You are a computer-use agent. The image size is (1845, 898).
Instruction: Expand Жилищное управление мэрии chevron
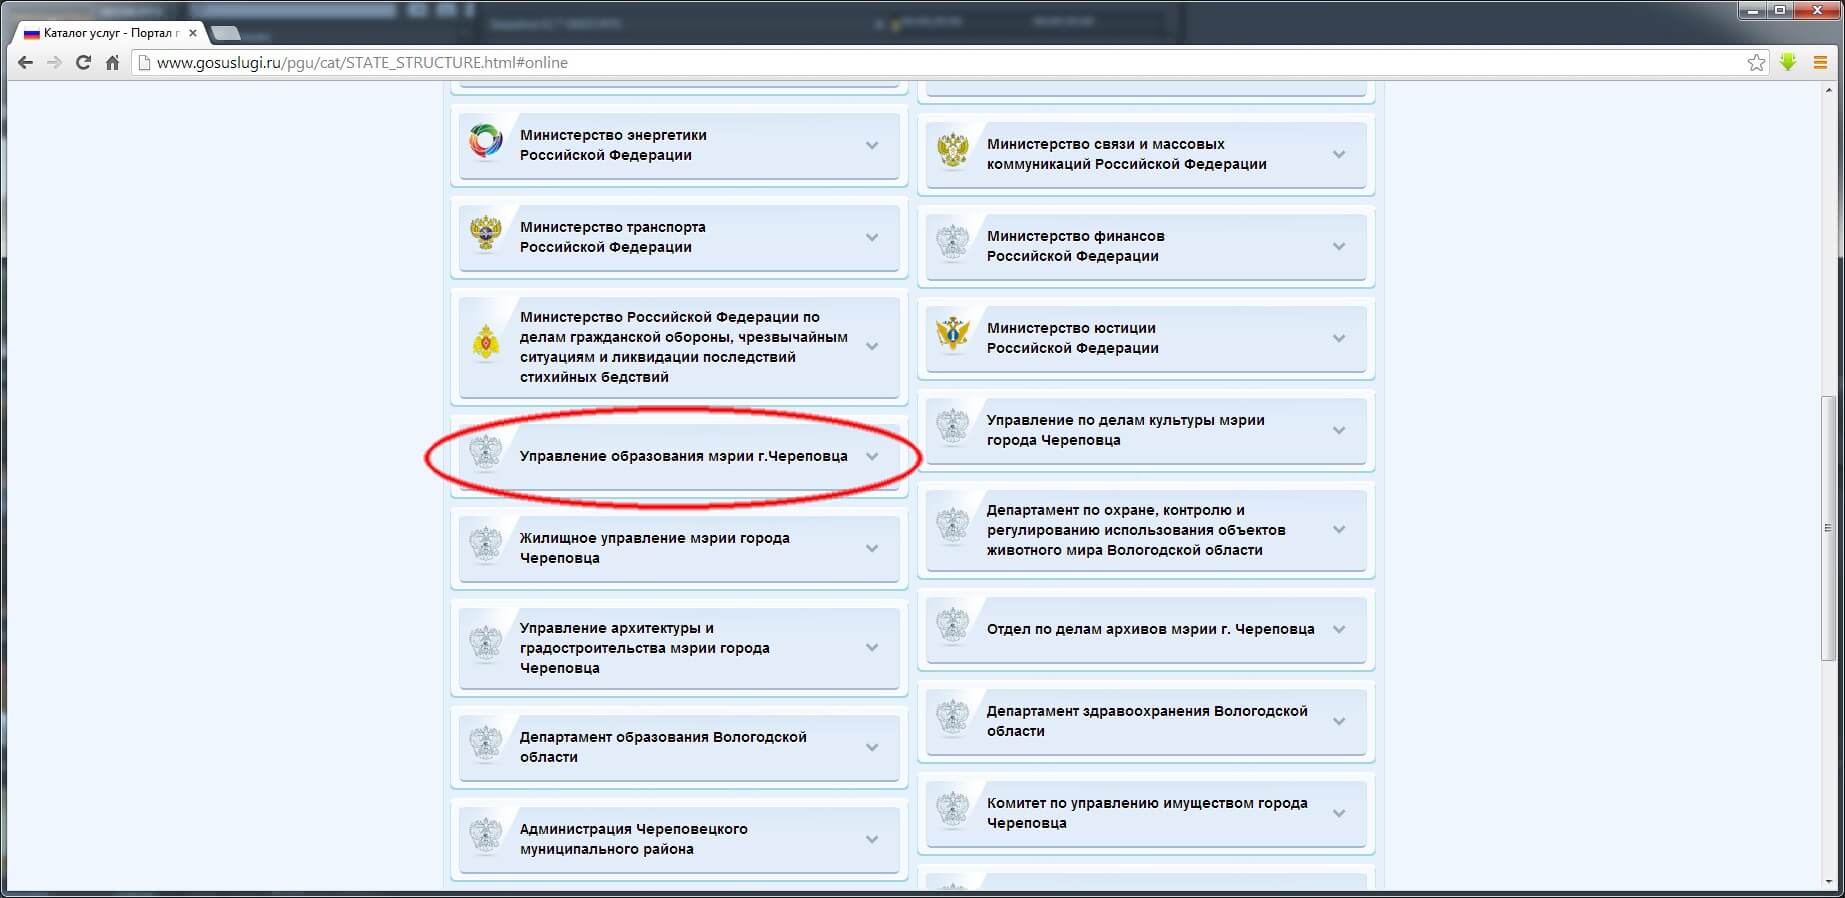tap(872, 548)
